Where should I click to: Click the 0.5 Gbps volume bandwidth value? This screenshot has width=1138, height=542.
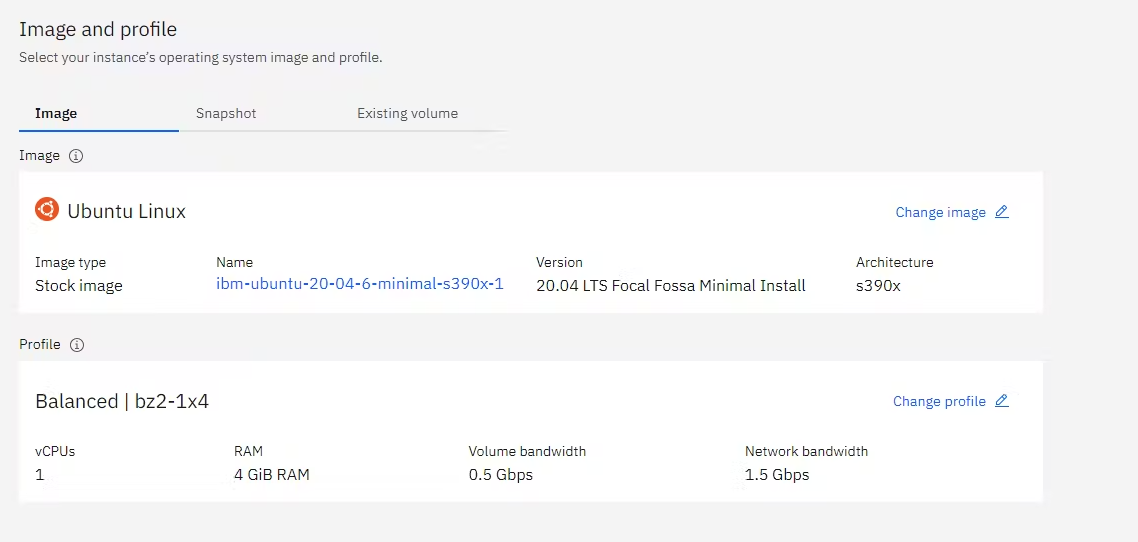coord(501,475)
